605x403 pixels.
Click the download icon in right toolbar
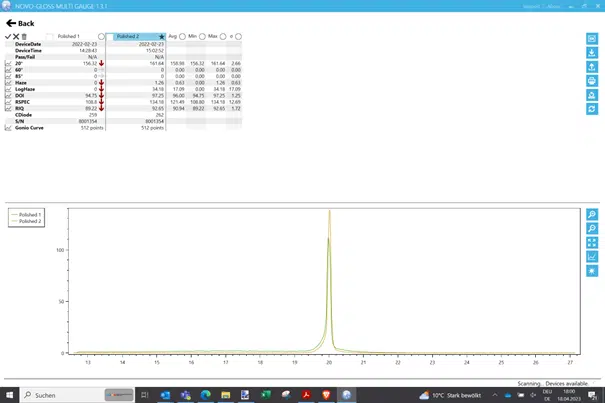593,53
